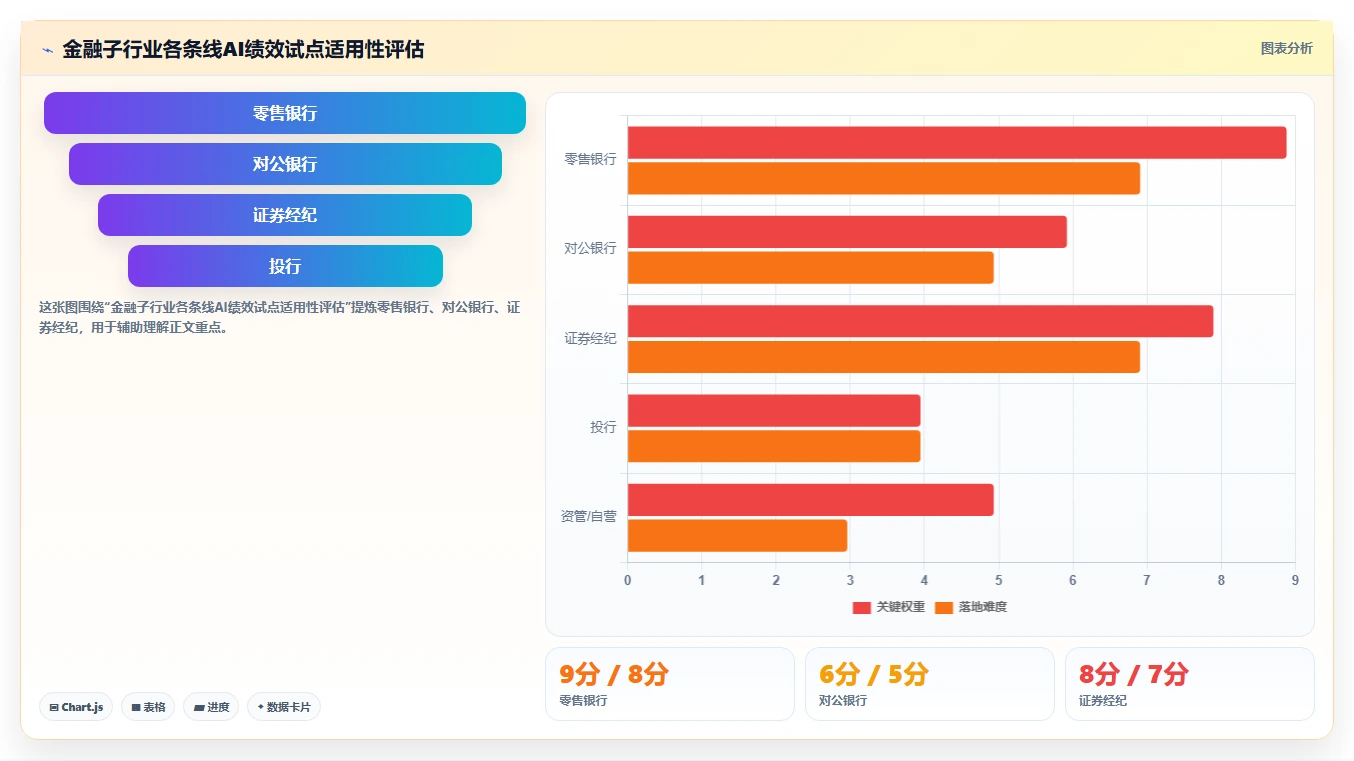Click the 资管/自营 y-axis label

click(588, 517)
